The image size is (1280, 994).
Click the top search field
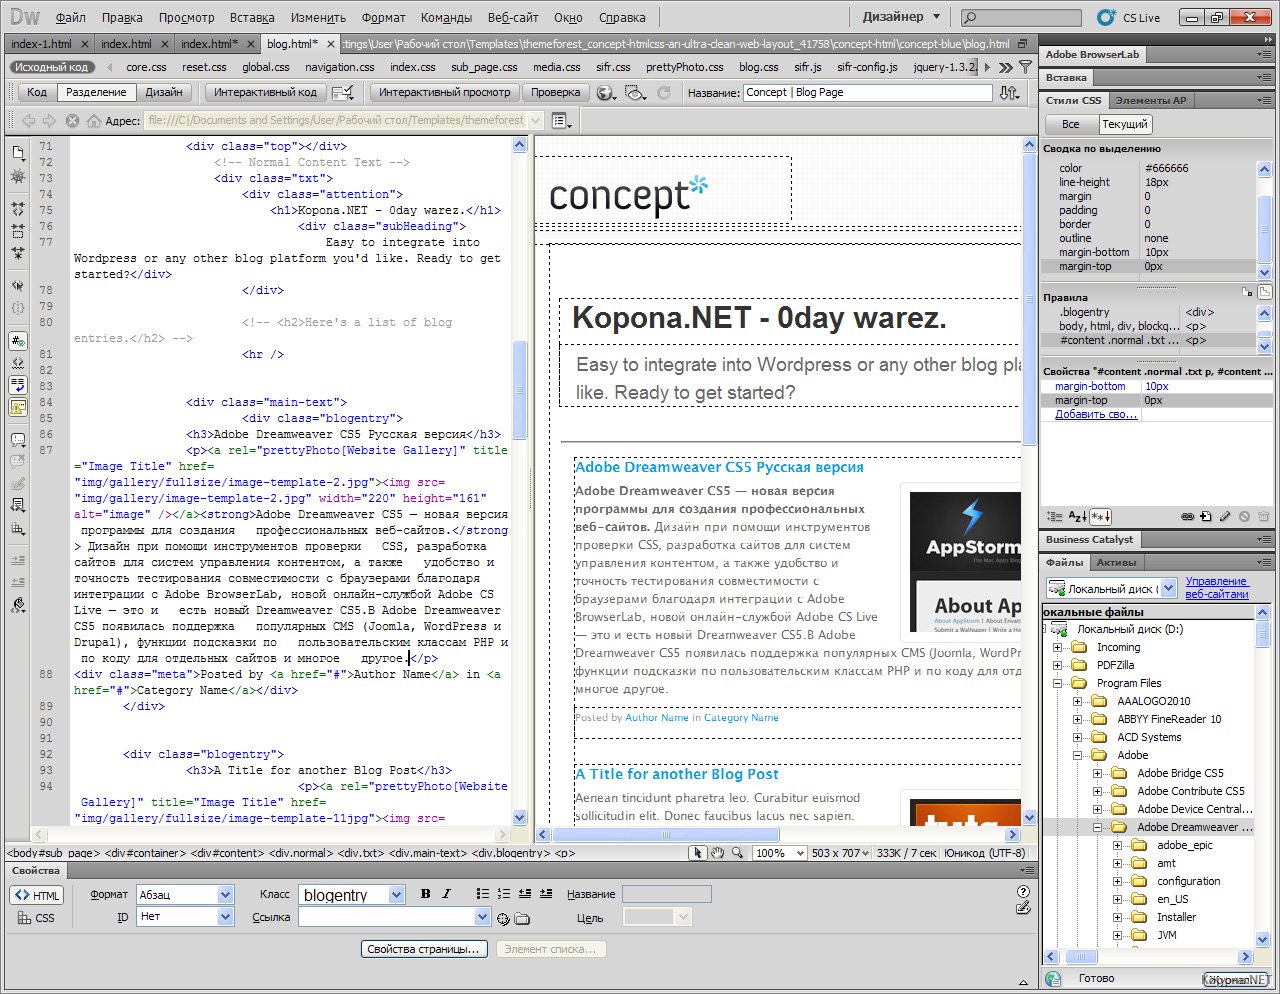[x=1021, y=17]
